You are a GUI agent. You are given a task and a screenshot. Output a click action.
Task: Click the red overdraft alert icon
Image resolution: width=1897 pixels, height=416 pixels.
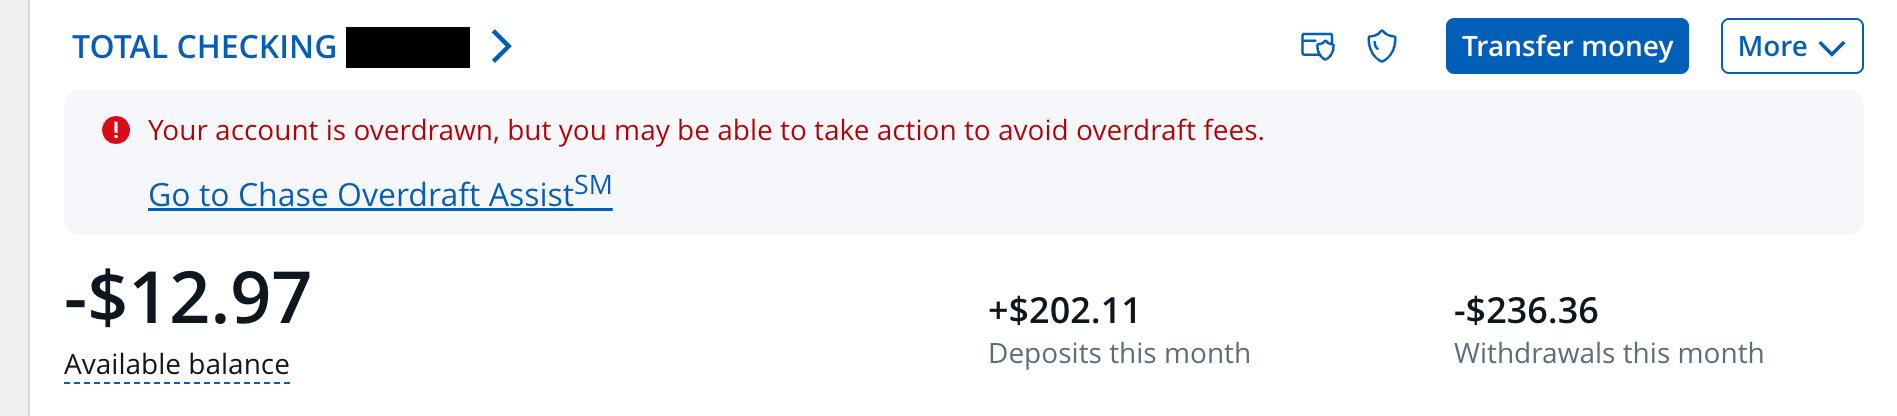(116, 130)
